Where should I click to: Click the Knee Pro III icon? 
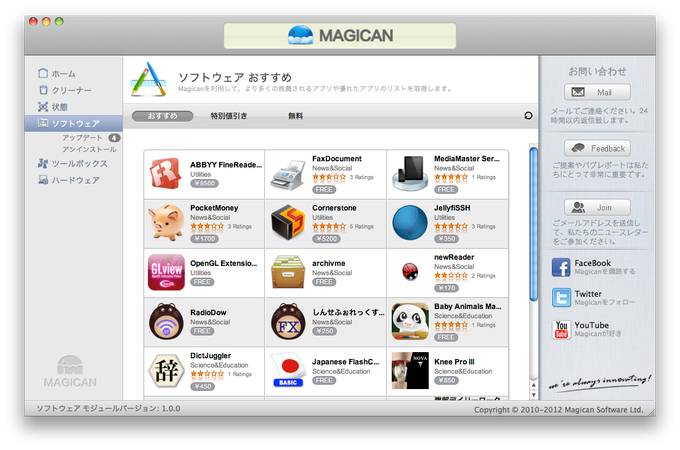[410, 371]
